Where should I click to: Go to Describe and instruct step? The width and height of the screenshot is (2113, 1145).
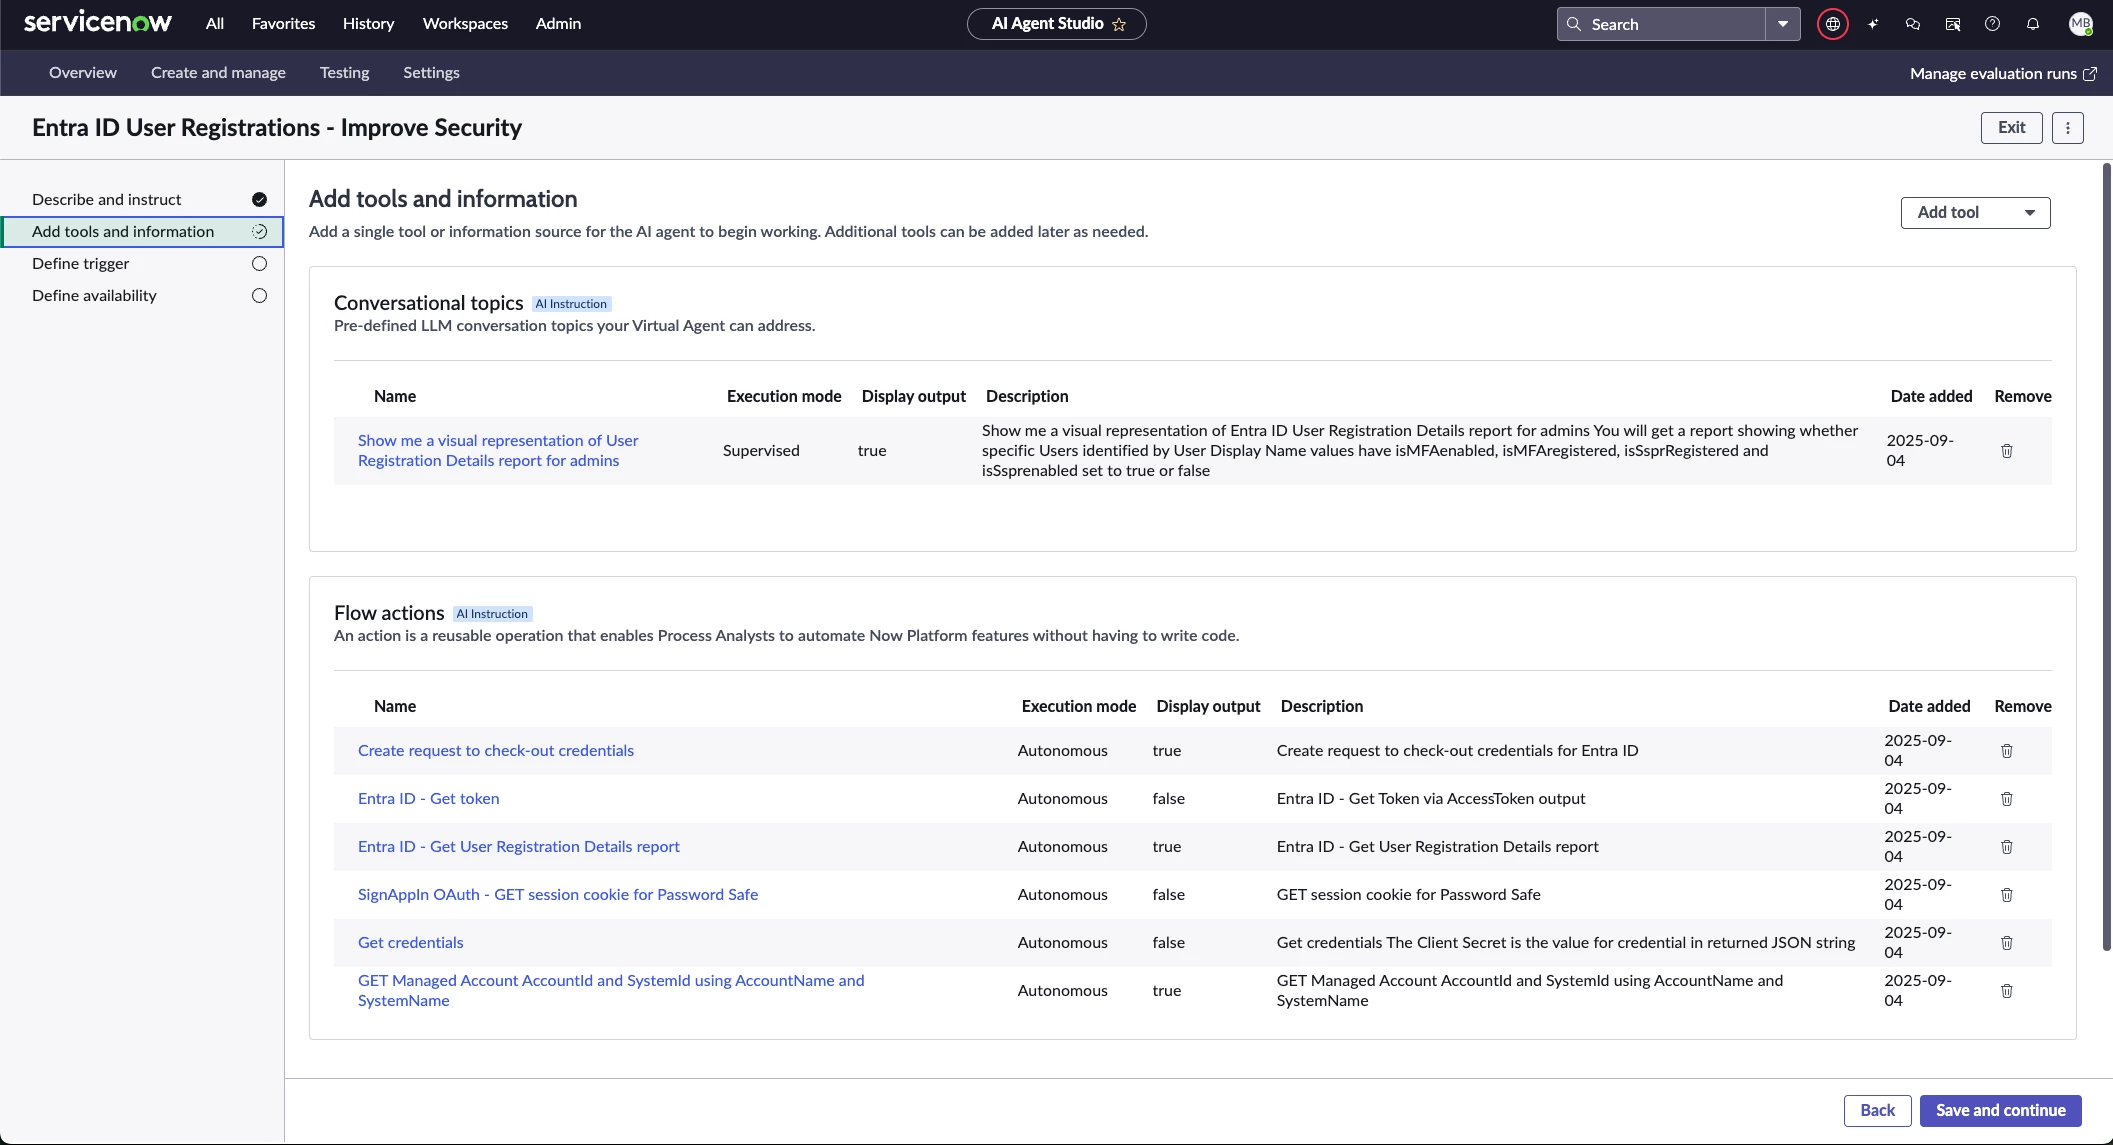tap(142, 200)
